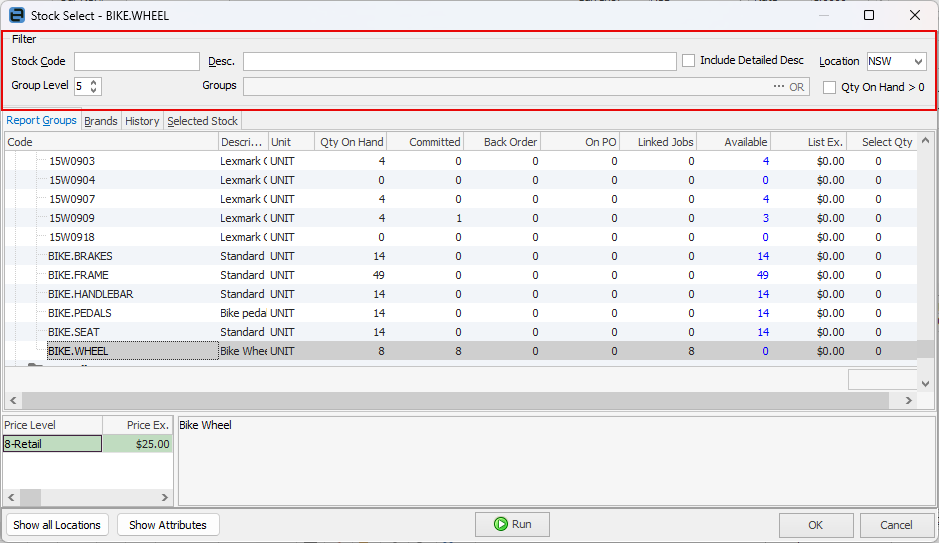This screenshot has height=543, width=939.
Task: Click the Unit column header
Action: coord(292,142)
